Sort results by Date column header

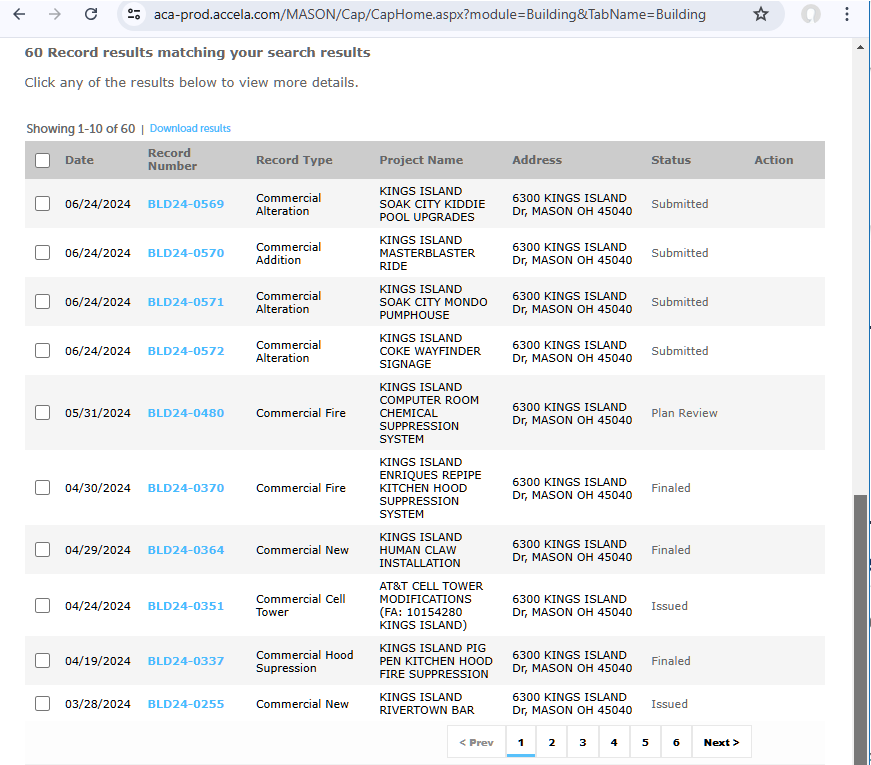(79, 160)
